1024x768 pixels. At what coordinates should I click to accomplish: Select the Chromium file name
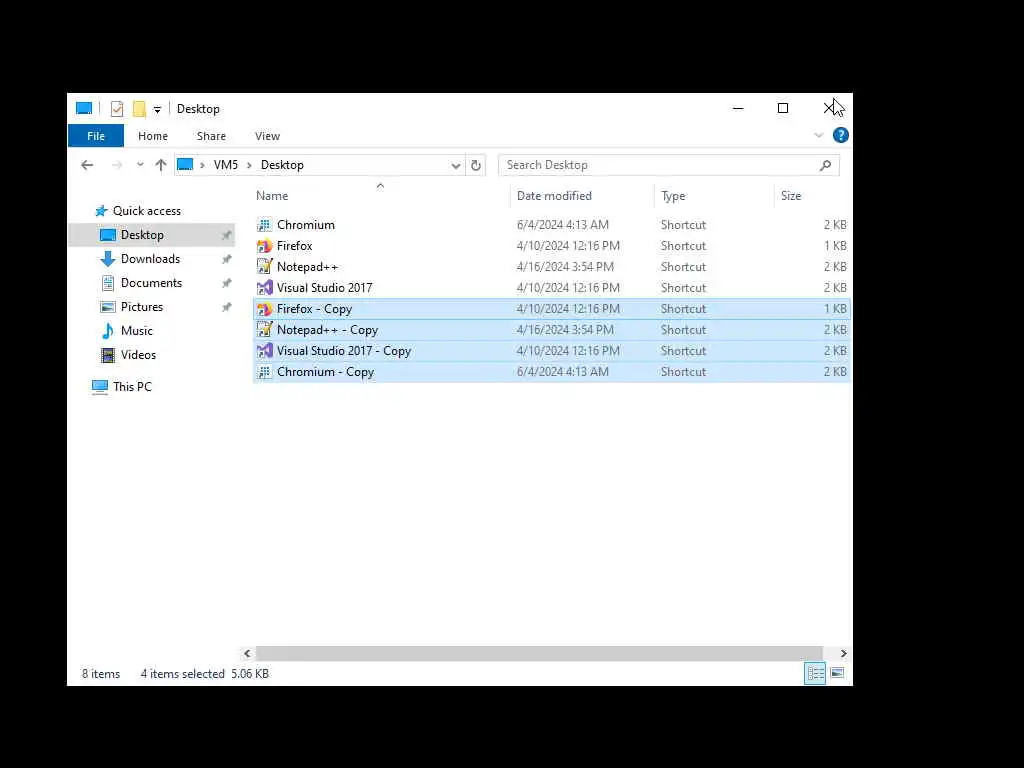point(306,225)
